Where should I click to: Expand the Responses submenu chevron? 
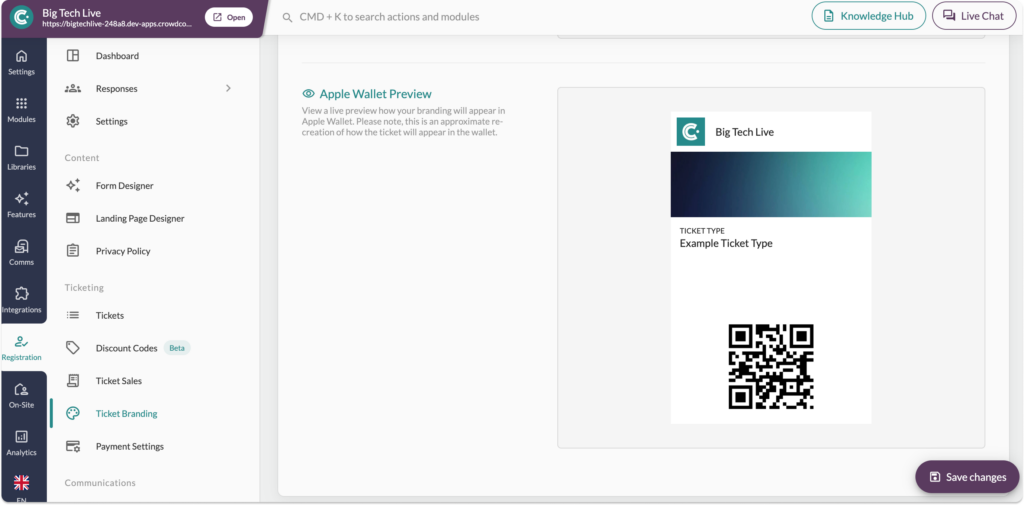pyautogui.click(x=228, y=89)
